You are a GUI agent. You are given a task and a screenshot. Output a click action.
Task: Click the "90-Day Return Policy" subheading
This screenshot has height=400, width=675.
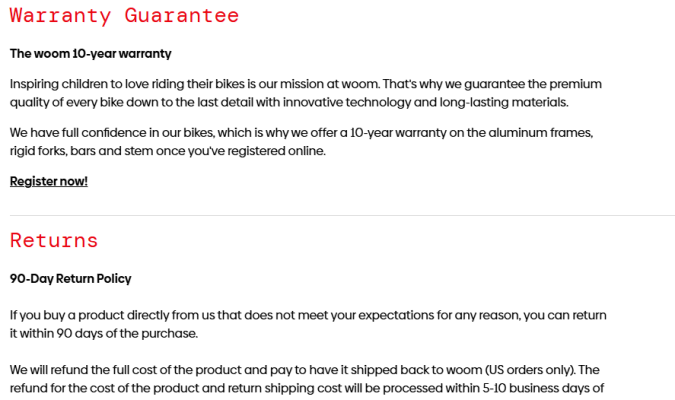coord(71,279)
